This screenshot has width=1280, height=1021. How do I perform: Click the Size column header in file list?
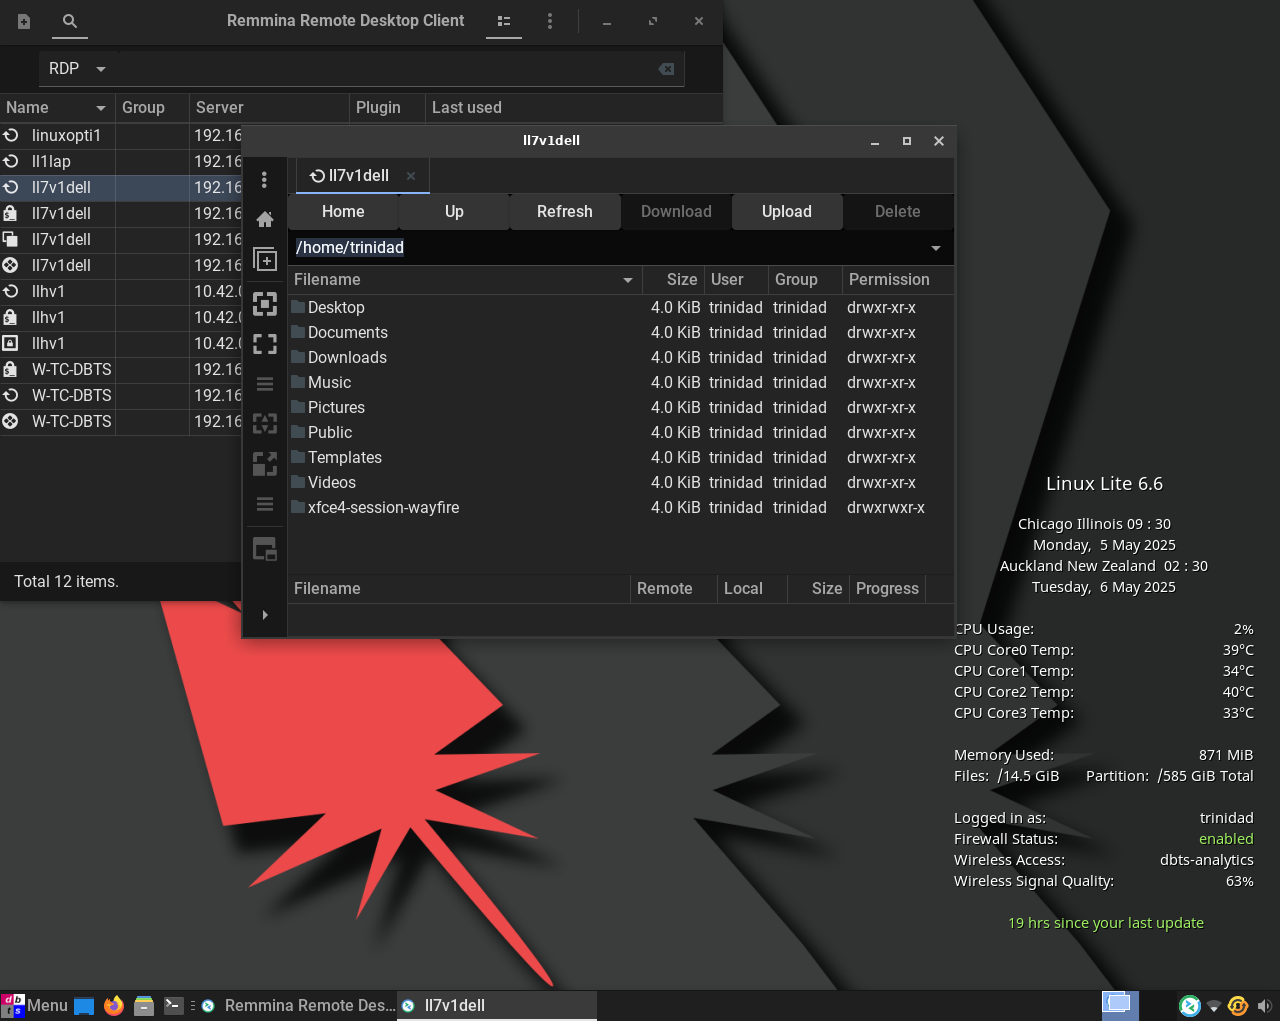point(673,280)
